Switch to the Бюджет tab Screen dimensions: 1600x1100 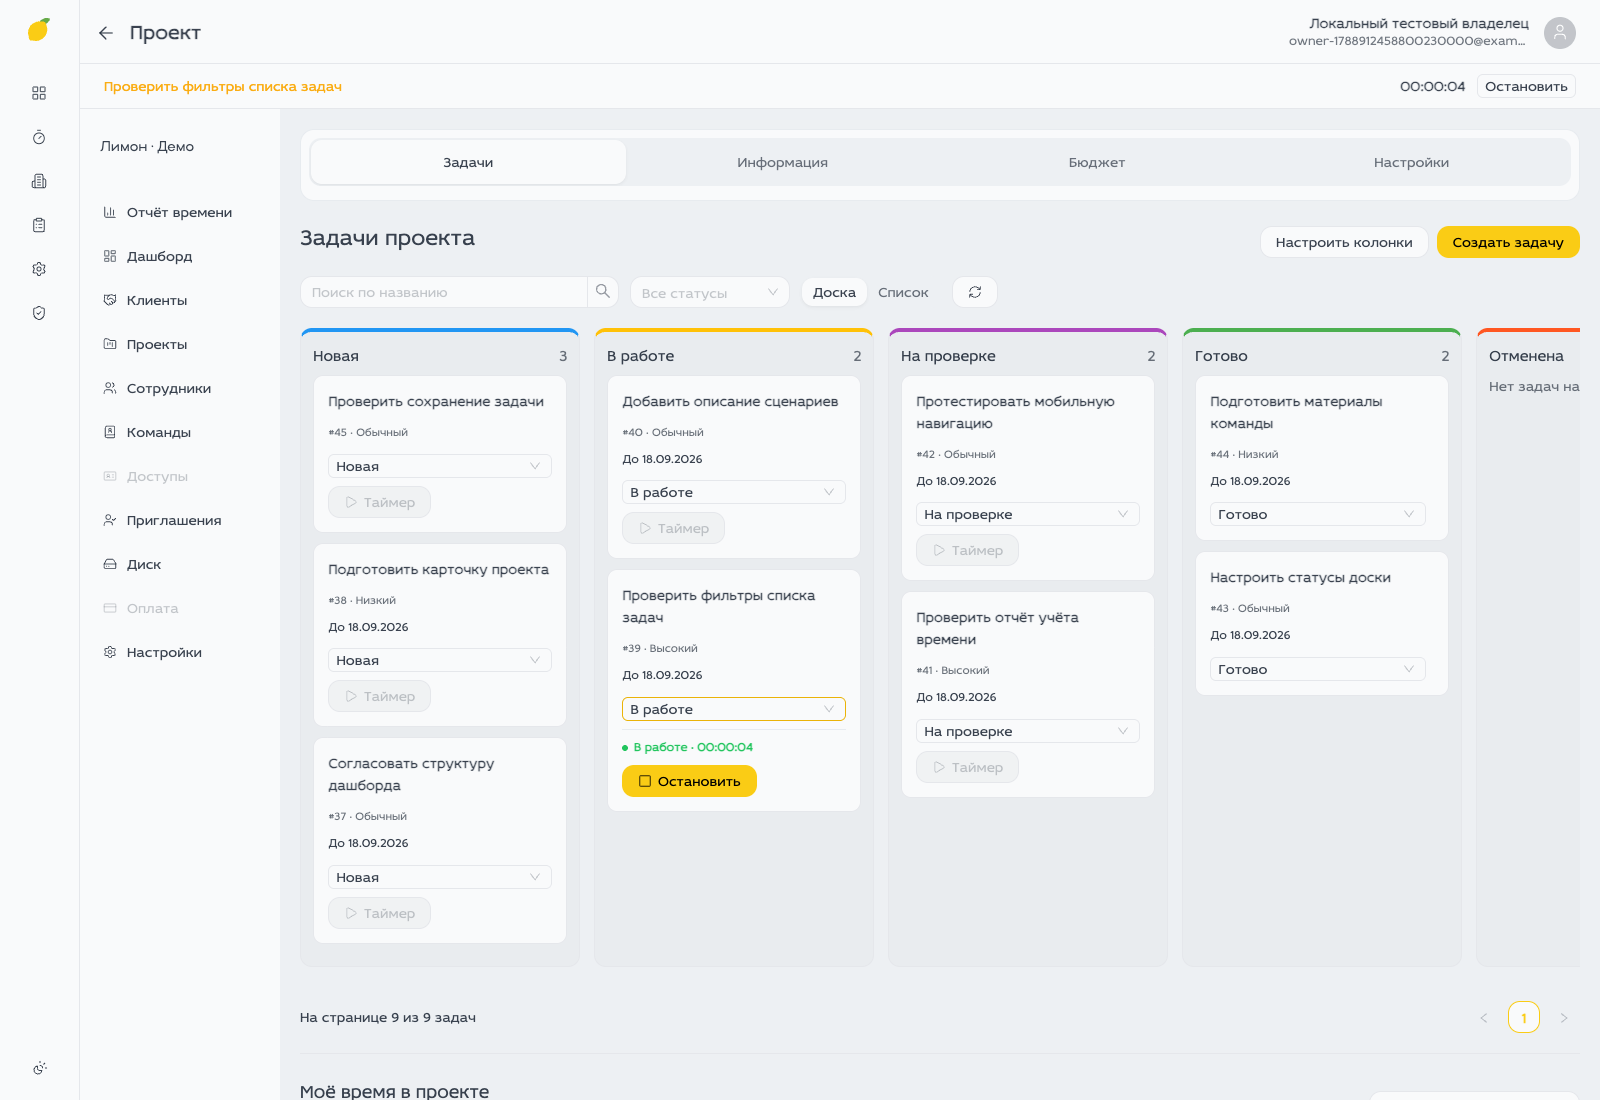point(1097,162)
